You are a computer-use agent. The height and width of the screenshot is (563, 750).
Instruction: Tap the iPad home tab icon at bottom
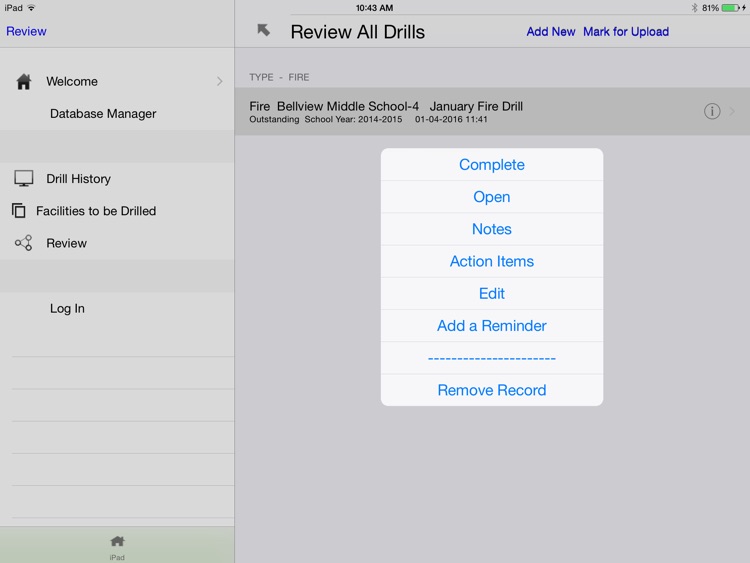pos(117,542)
